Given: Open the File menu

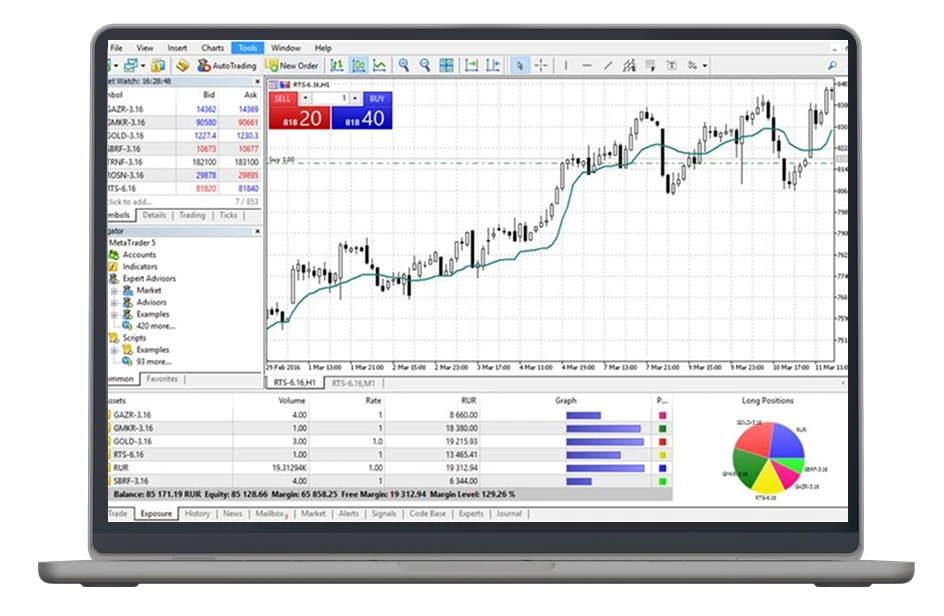Looking at the screenshot, I should click(x=116, y=48).
